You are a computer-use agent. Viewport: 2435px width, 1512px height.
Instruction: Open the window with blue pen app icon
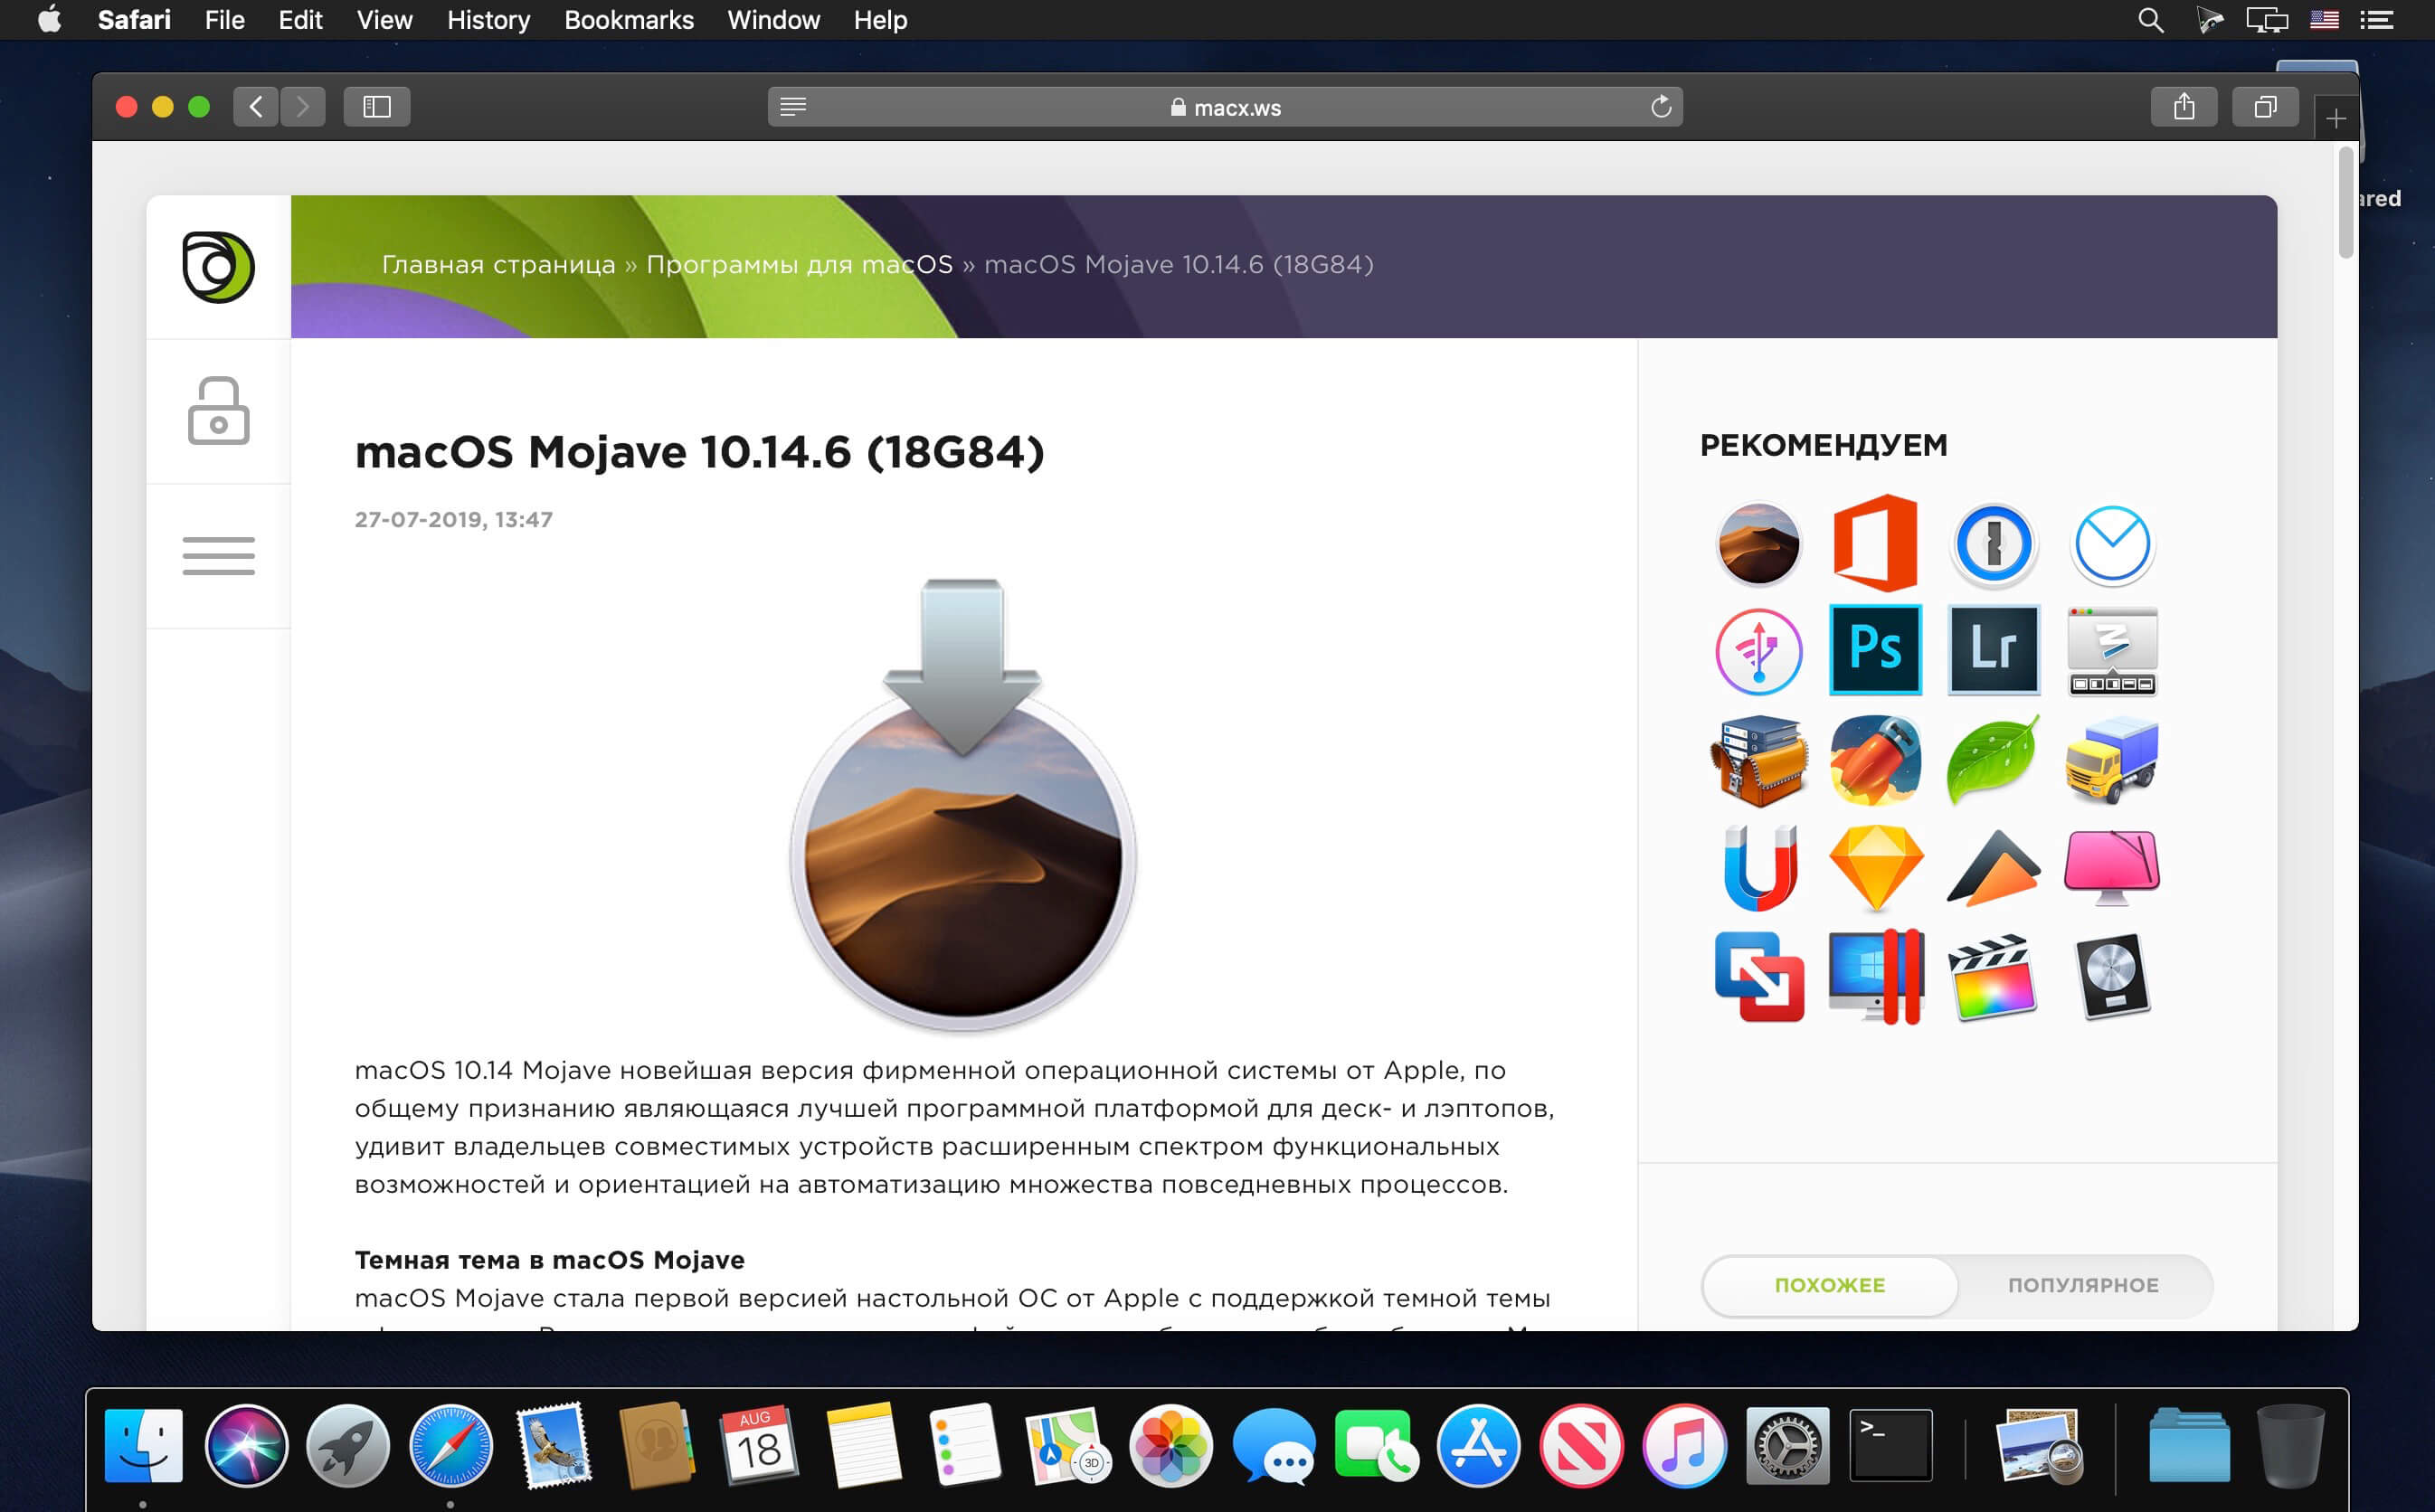[2112, 650]
